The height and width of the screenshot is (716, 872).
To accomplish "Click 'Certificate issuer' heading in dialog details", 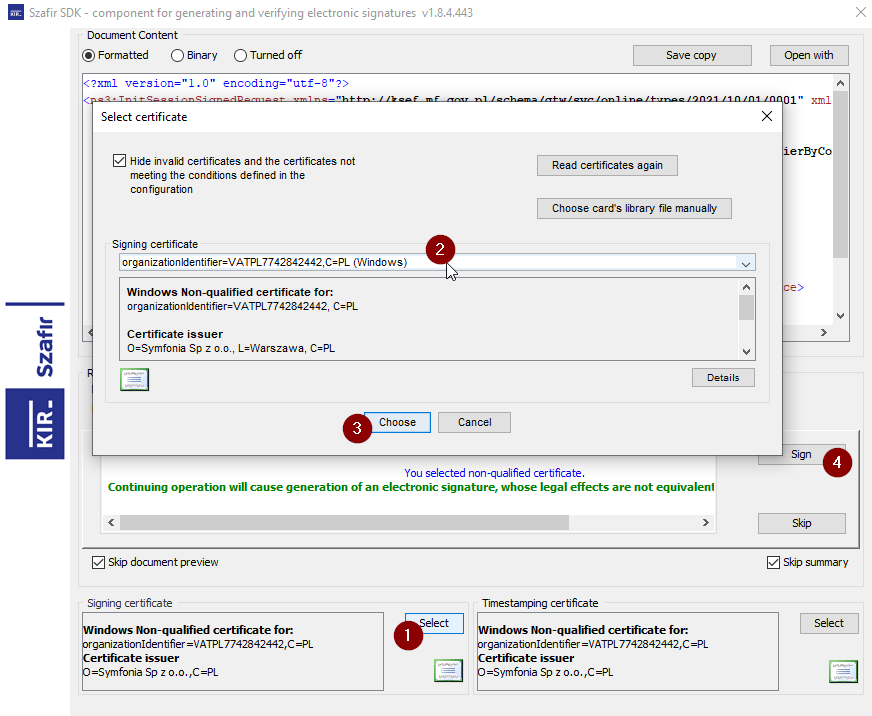I will pyautogui.click(x=175, y=334).
